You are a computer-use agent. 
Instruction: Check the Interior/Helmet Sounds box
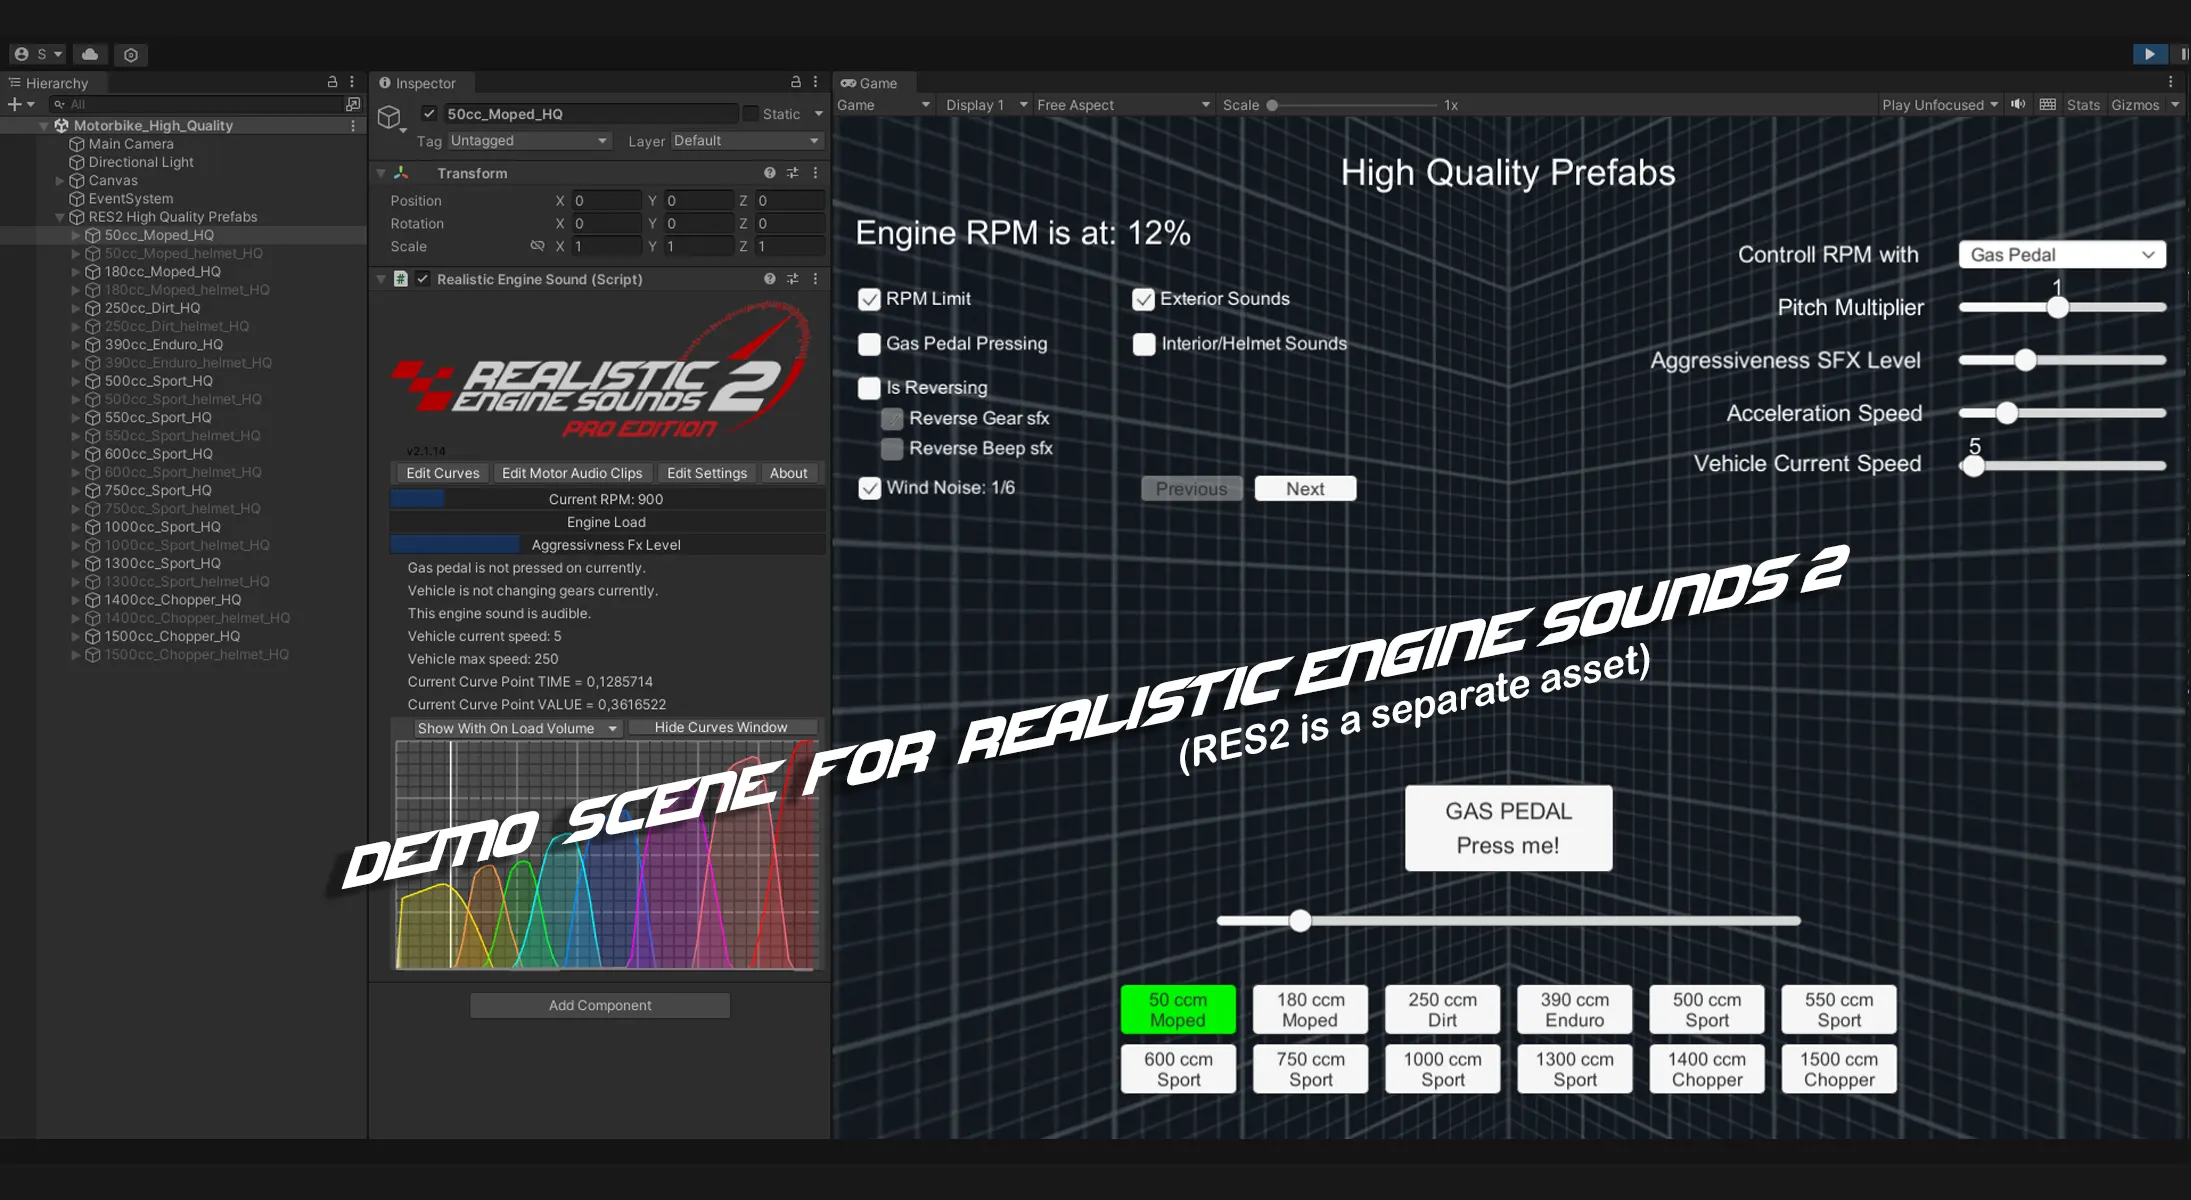coord(1144,344)
